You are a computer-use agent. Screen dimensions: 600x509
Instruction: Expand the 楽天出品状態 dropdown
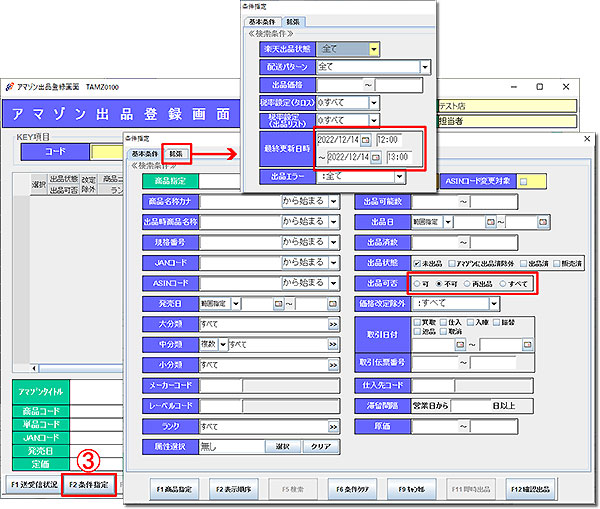pyautogui.click(x=373, y=48)
